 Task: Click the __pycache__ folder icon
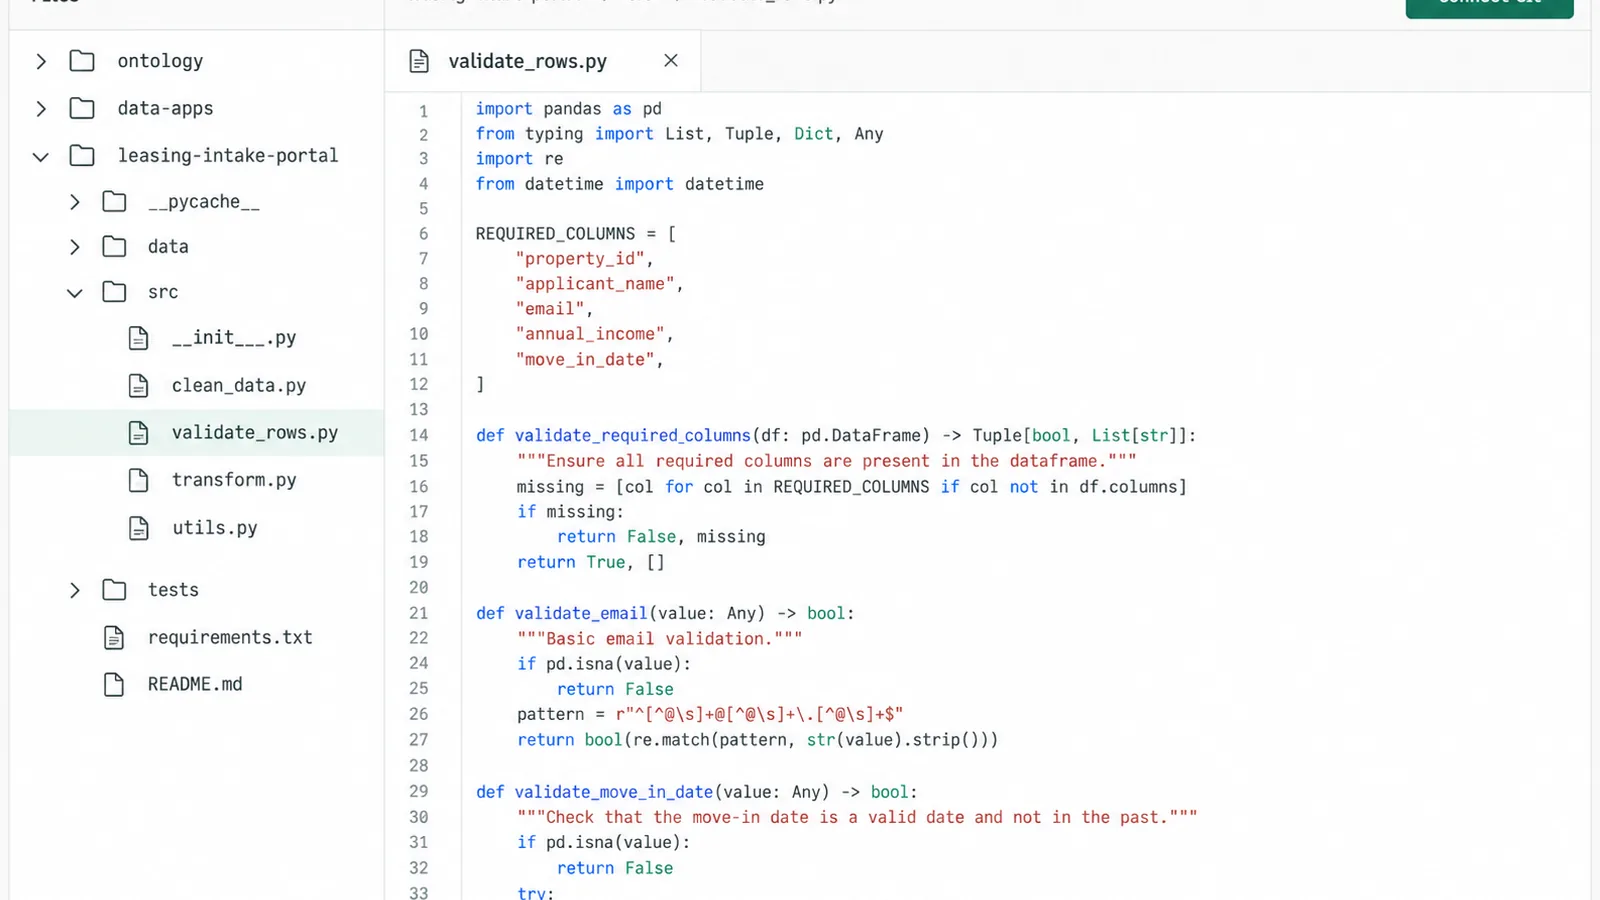pos(115,202)
